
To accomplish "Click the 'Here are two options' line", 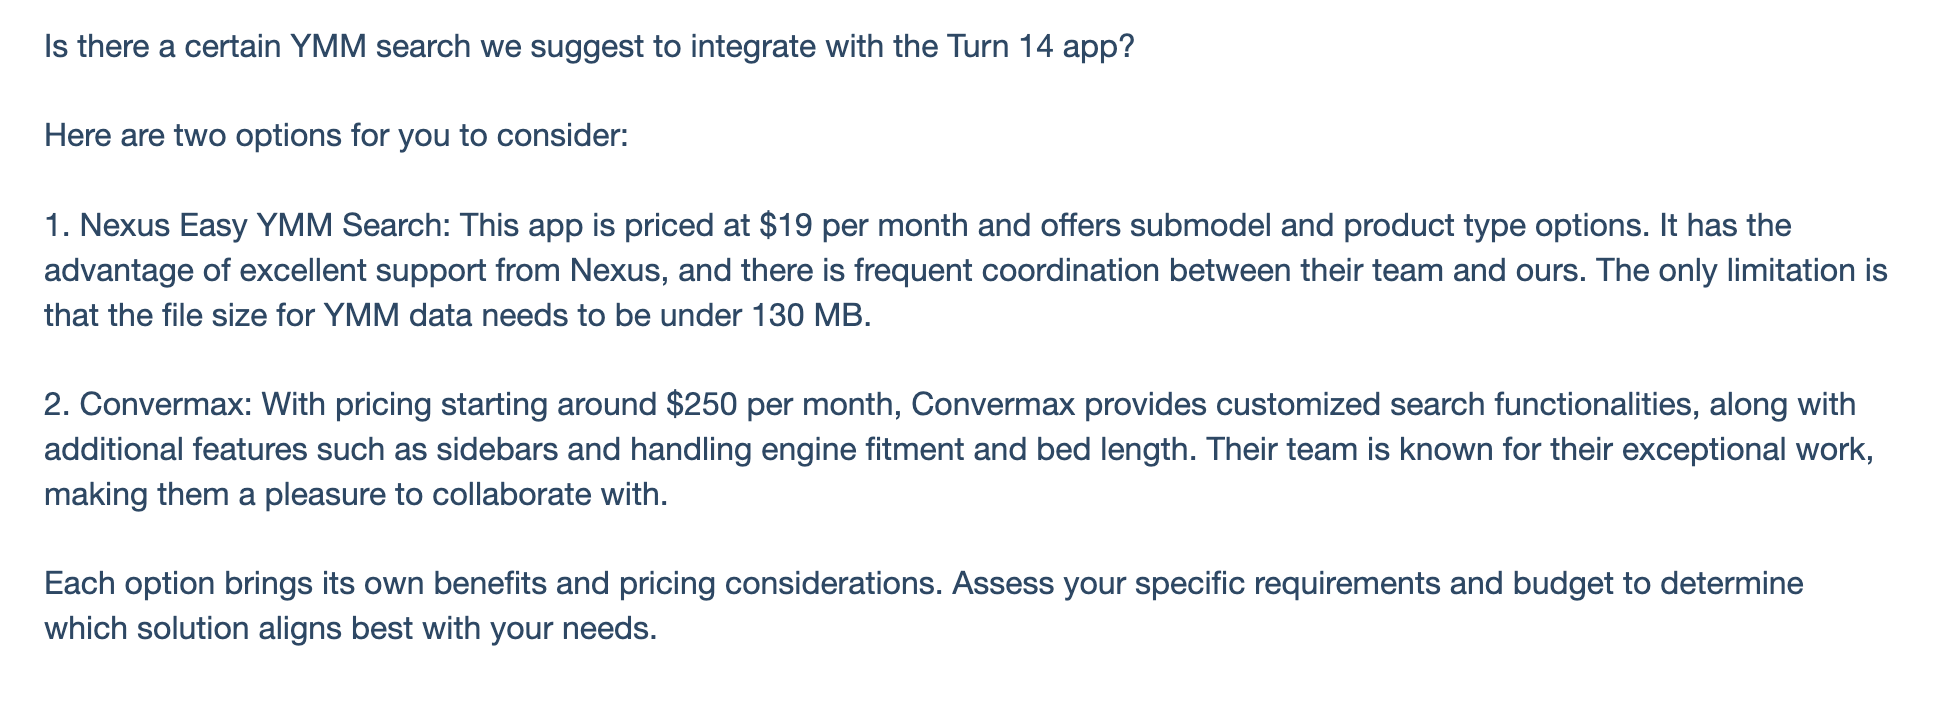I will pyautogui.click(x=335, y=135).
